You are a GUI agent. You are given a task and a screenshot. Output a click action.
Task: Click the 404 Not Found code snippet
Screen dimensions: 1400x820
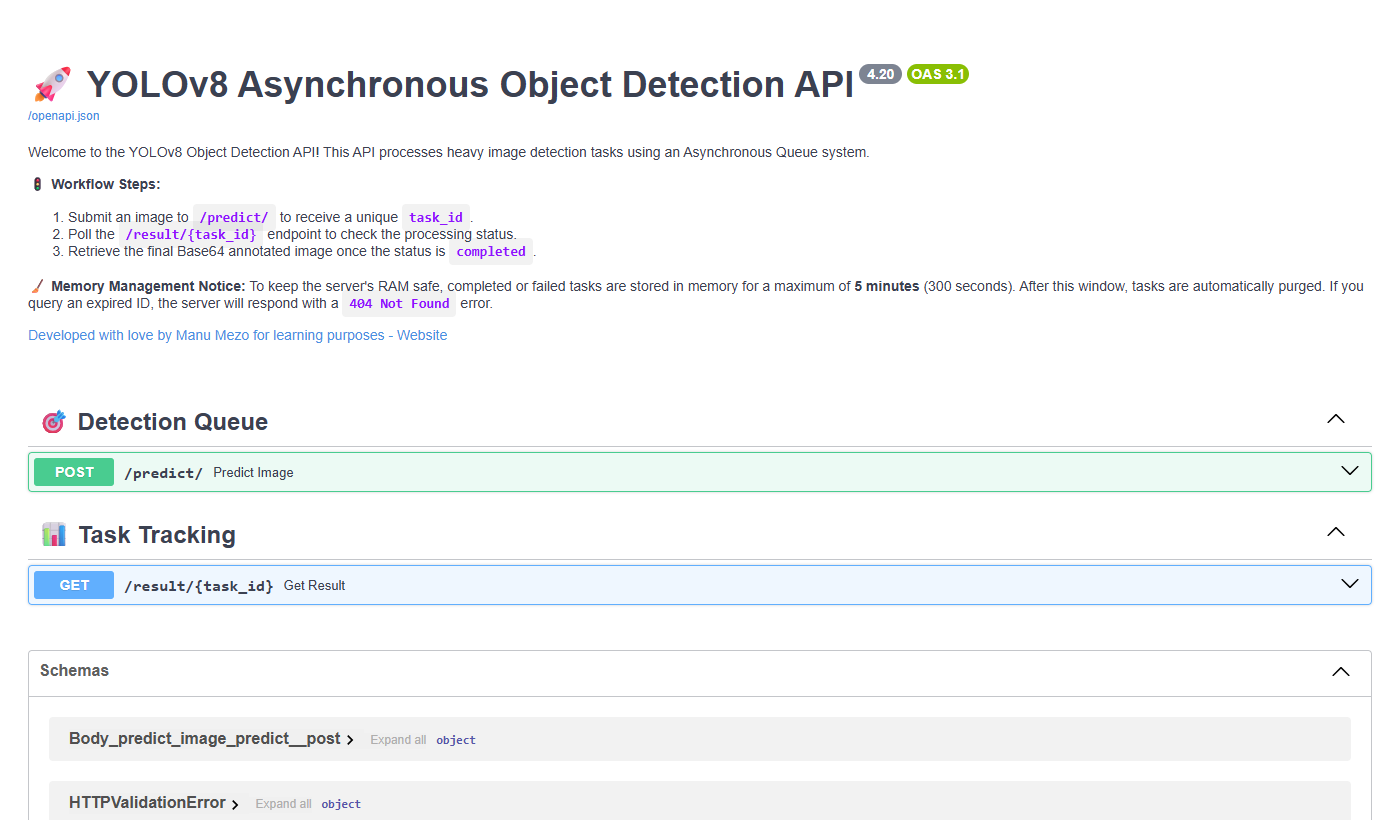399,304
